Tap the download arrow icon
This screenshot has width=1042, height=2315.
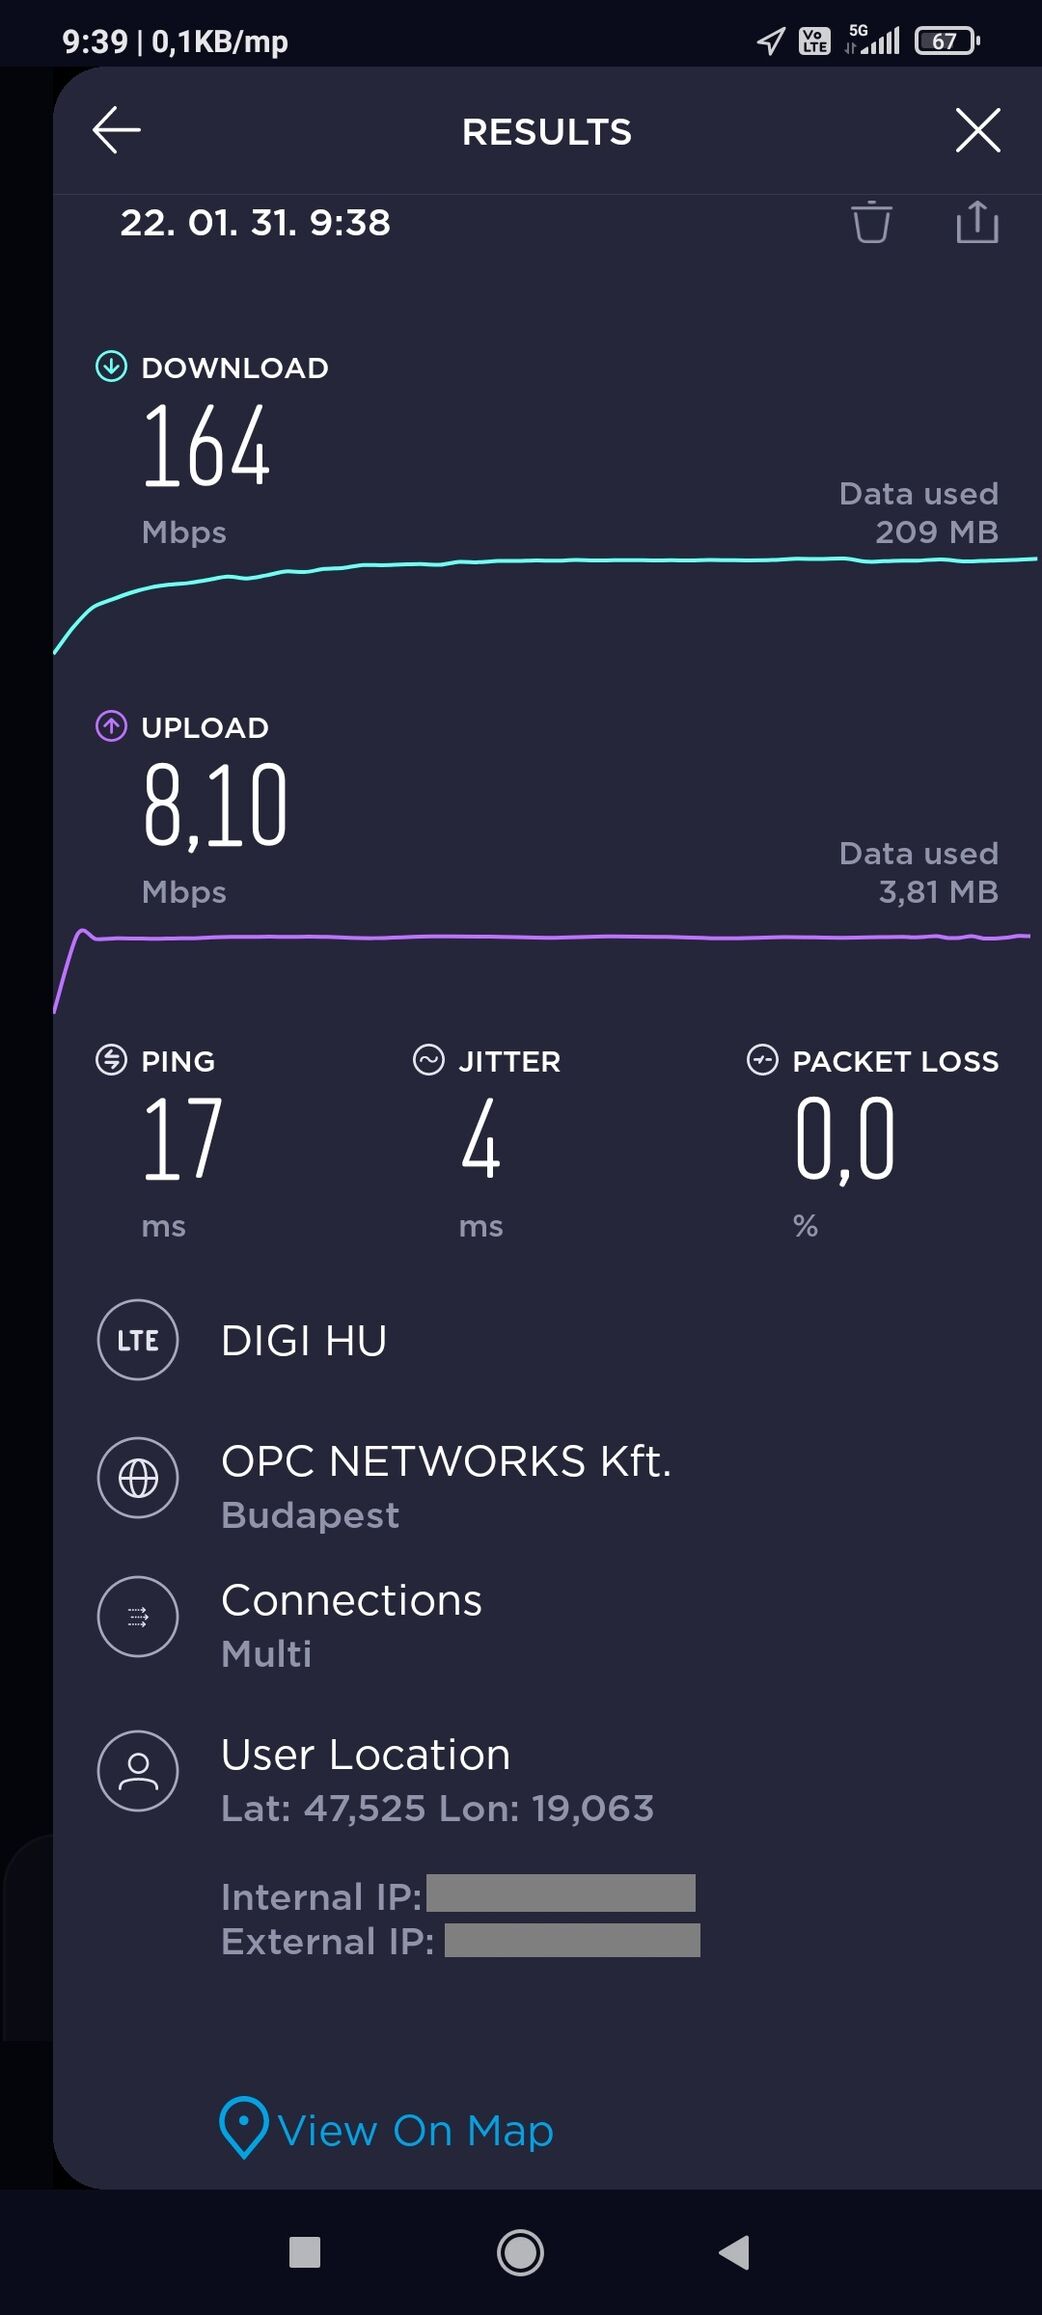pos(111,367)
